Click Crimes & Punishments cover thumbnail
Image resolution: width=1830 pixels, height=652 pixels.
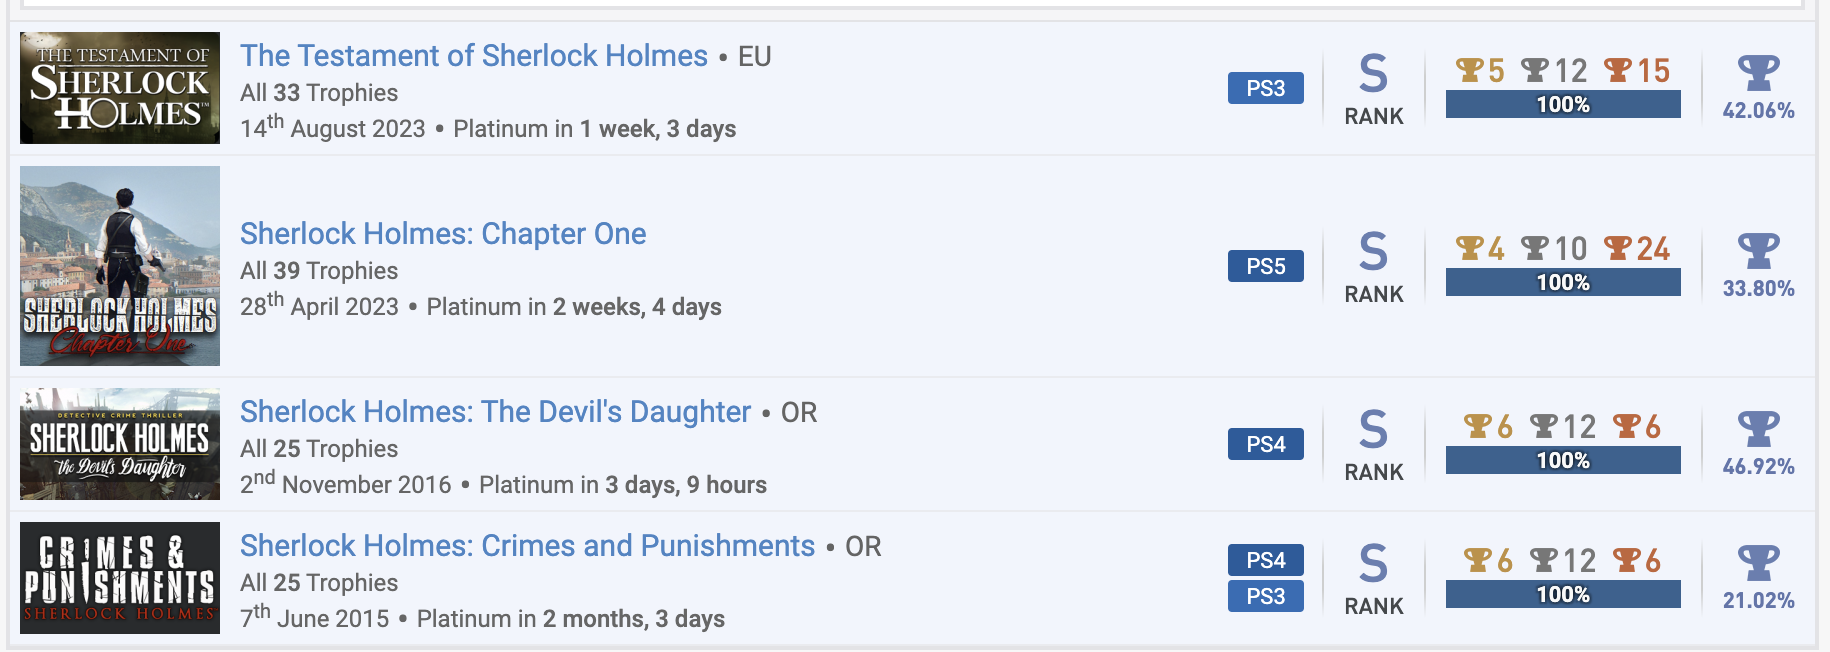coord(120,578)
